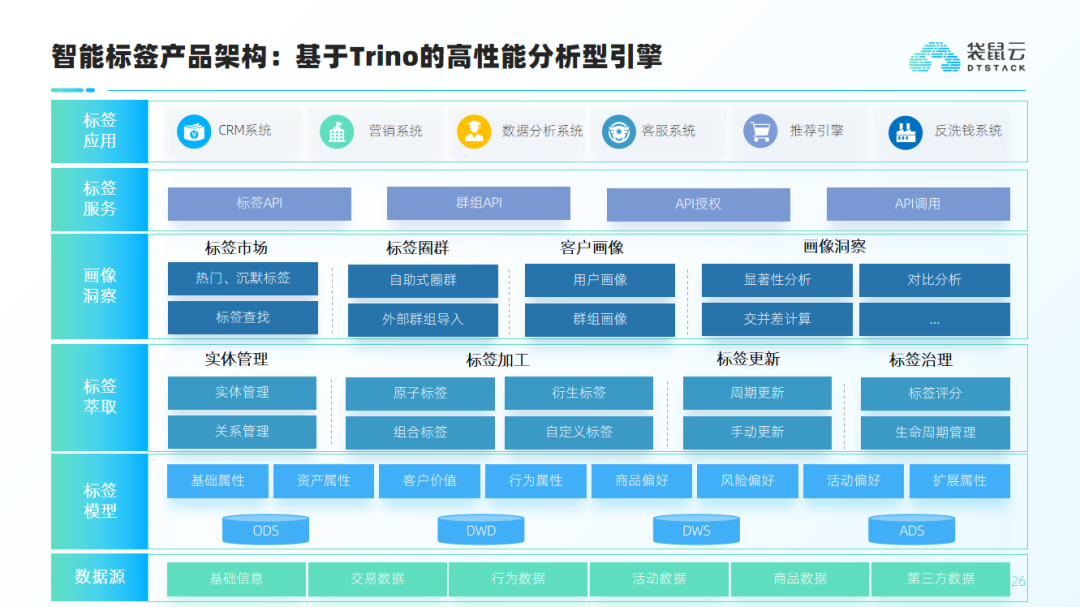This screenshot has width=1080, height=607.
Task: Click the 第三方数据 data source block
Action: point(941,579)
